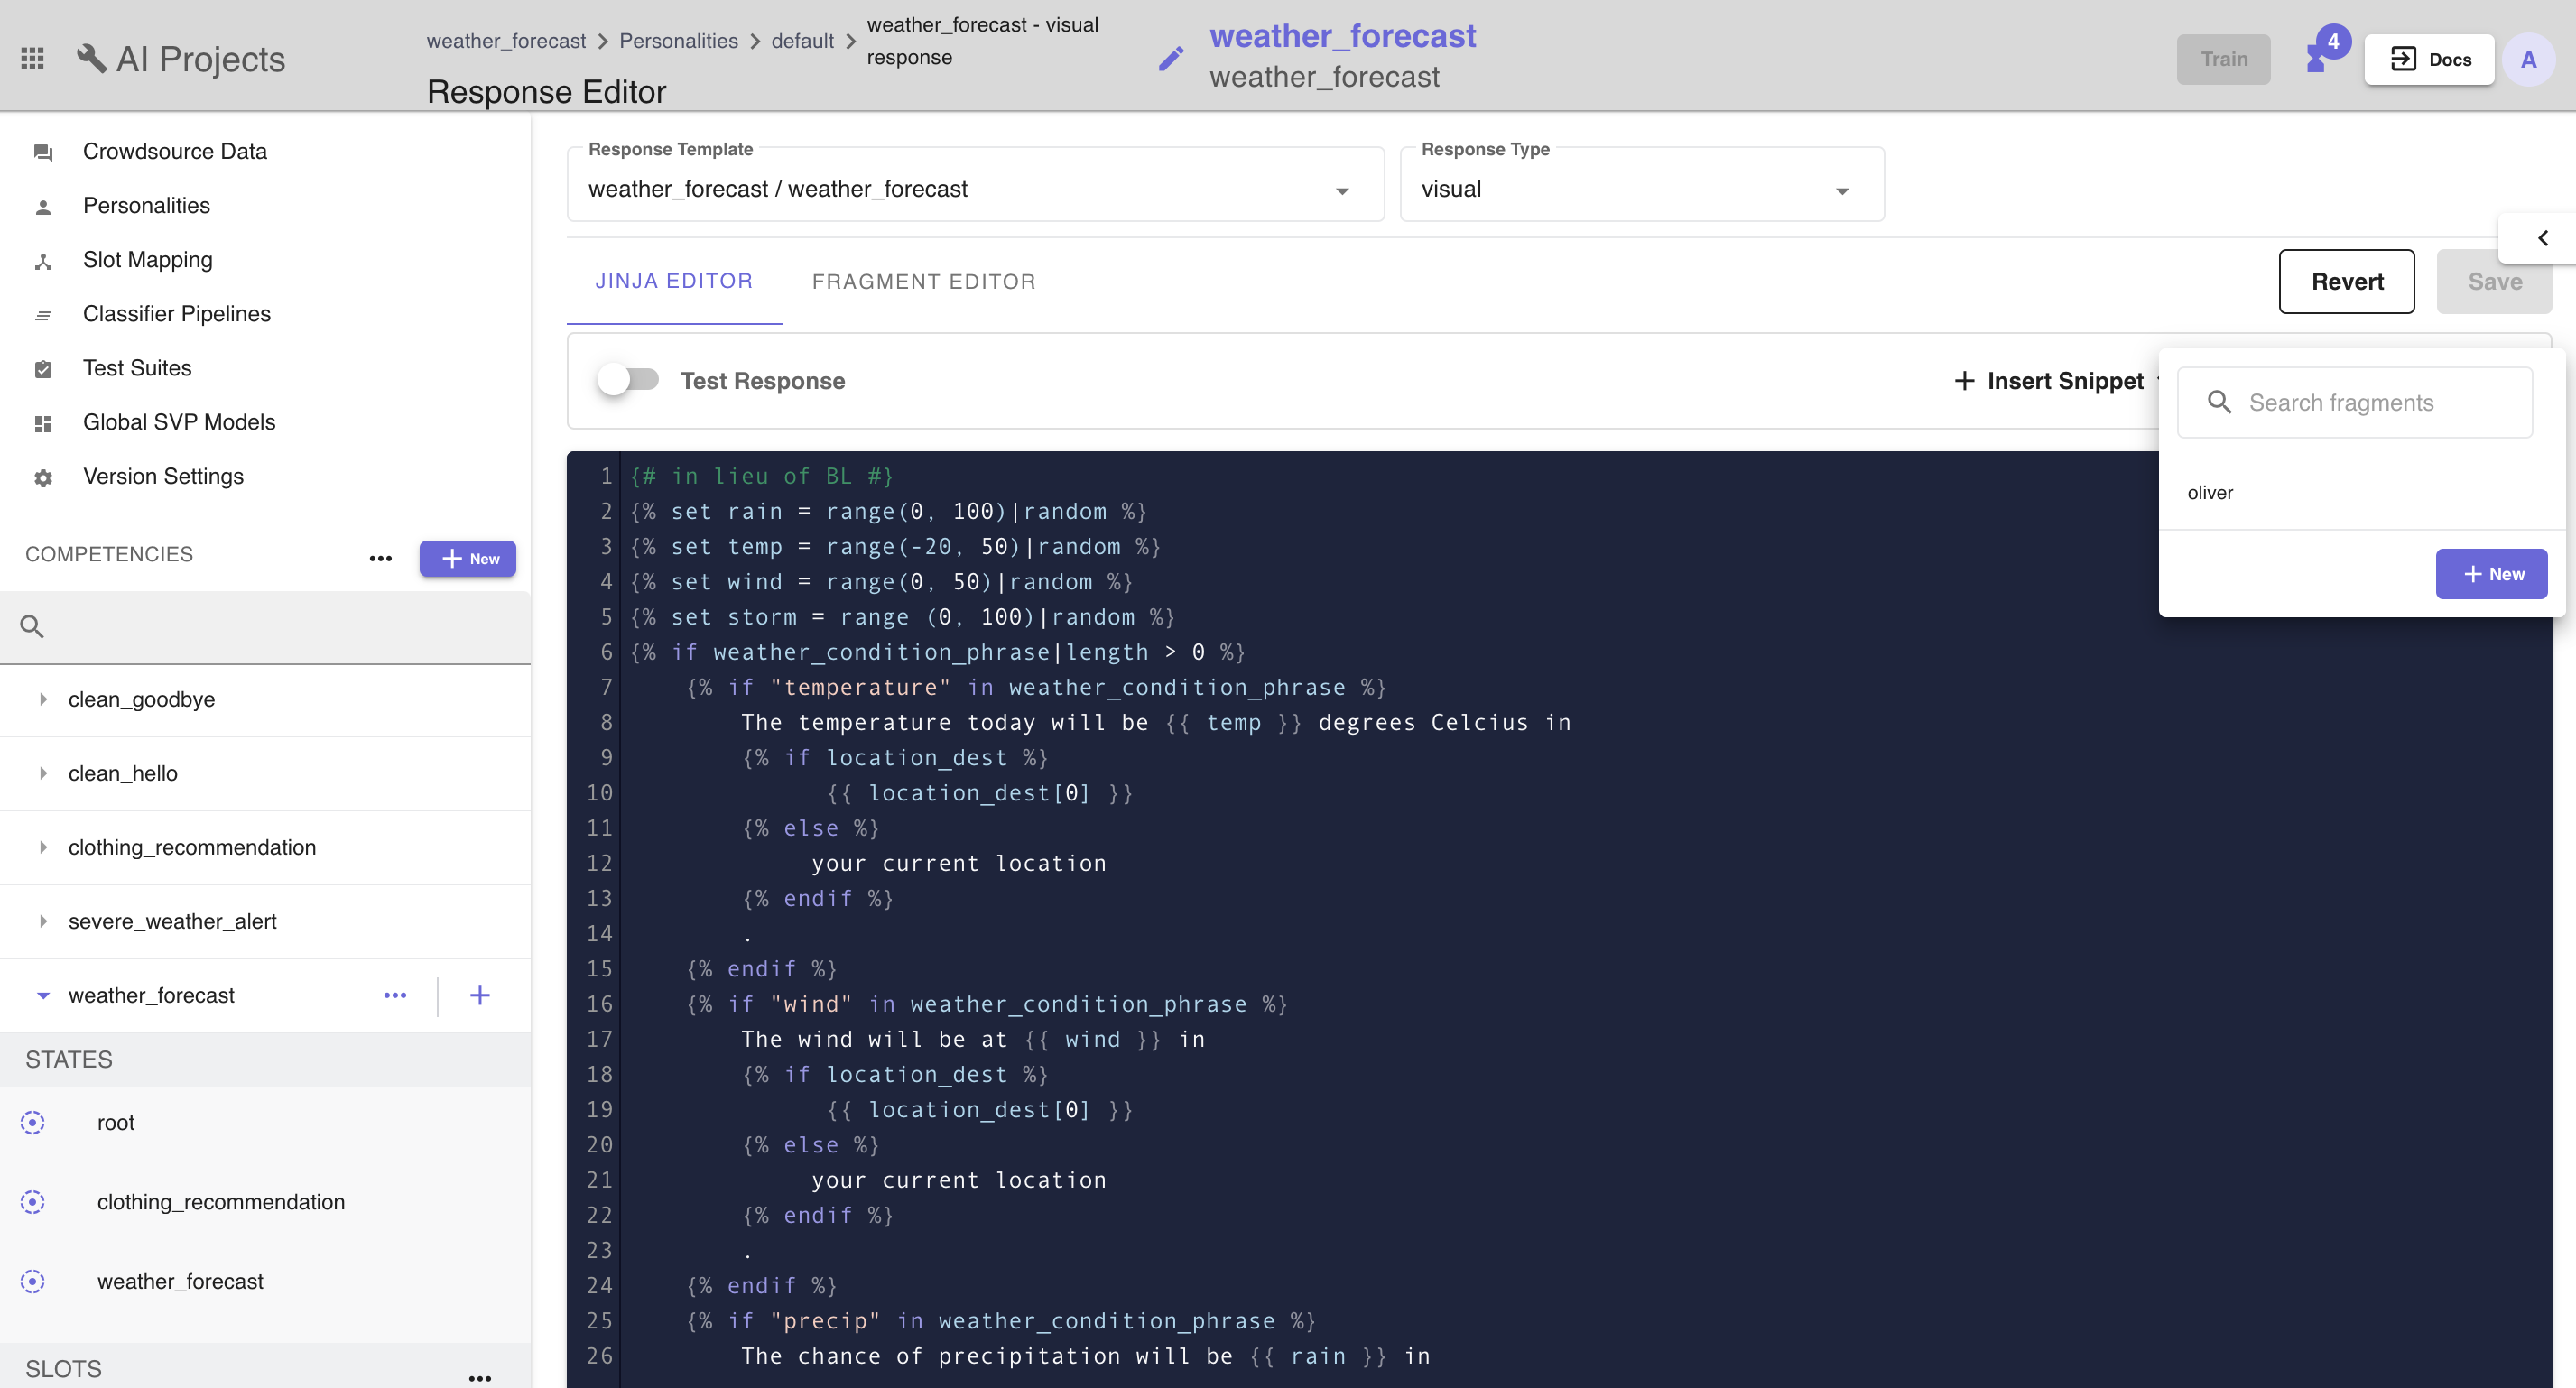This screenshot has height=1388, width=2576.
Task: Open the Response Type visual dropdown
Action: tap(1844, 188)
